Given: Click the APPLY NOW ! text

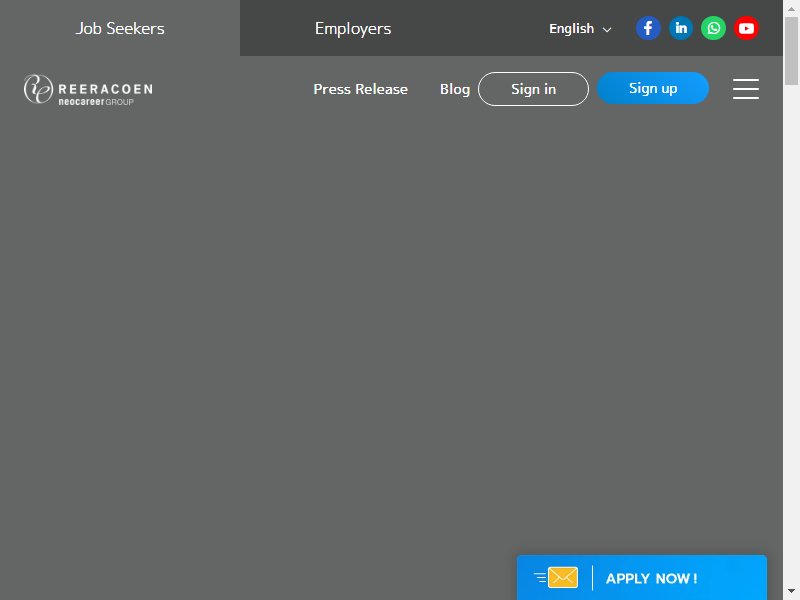Looking at the screenshot, I should click(652, 579).
